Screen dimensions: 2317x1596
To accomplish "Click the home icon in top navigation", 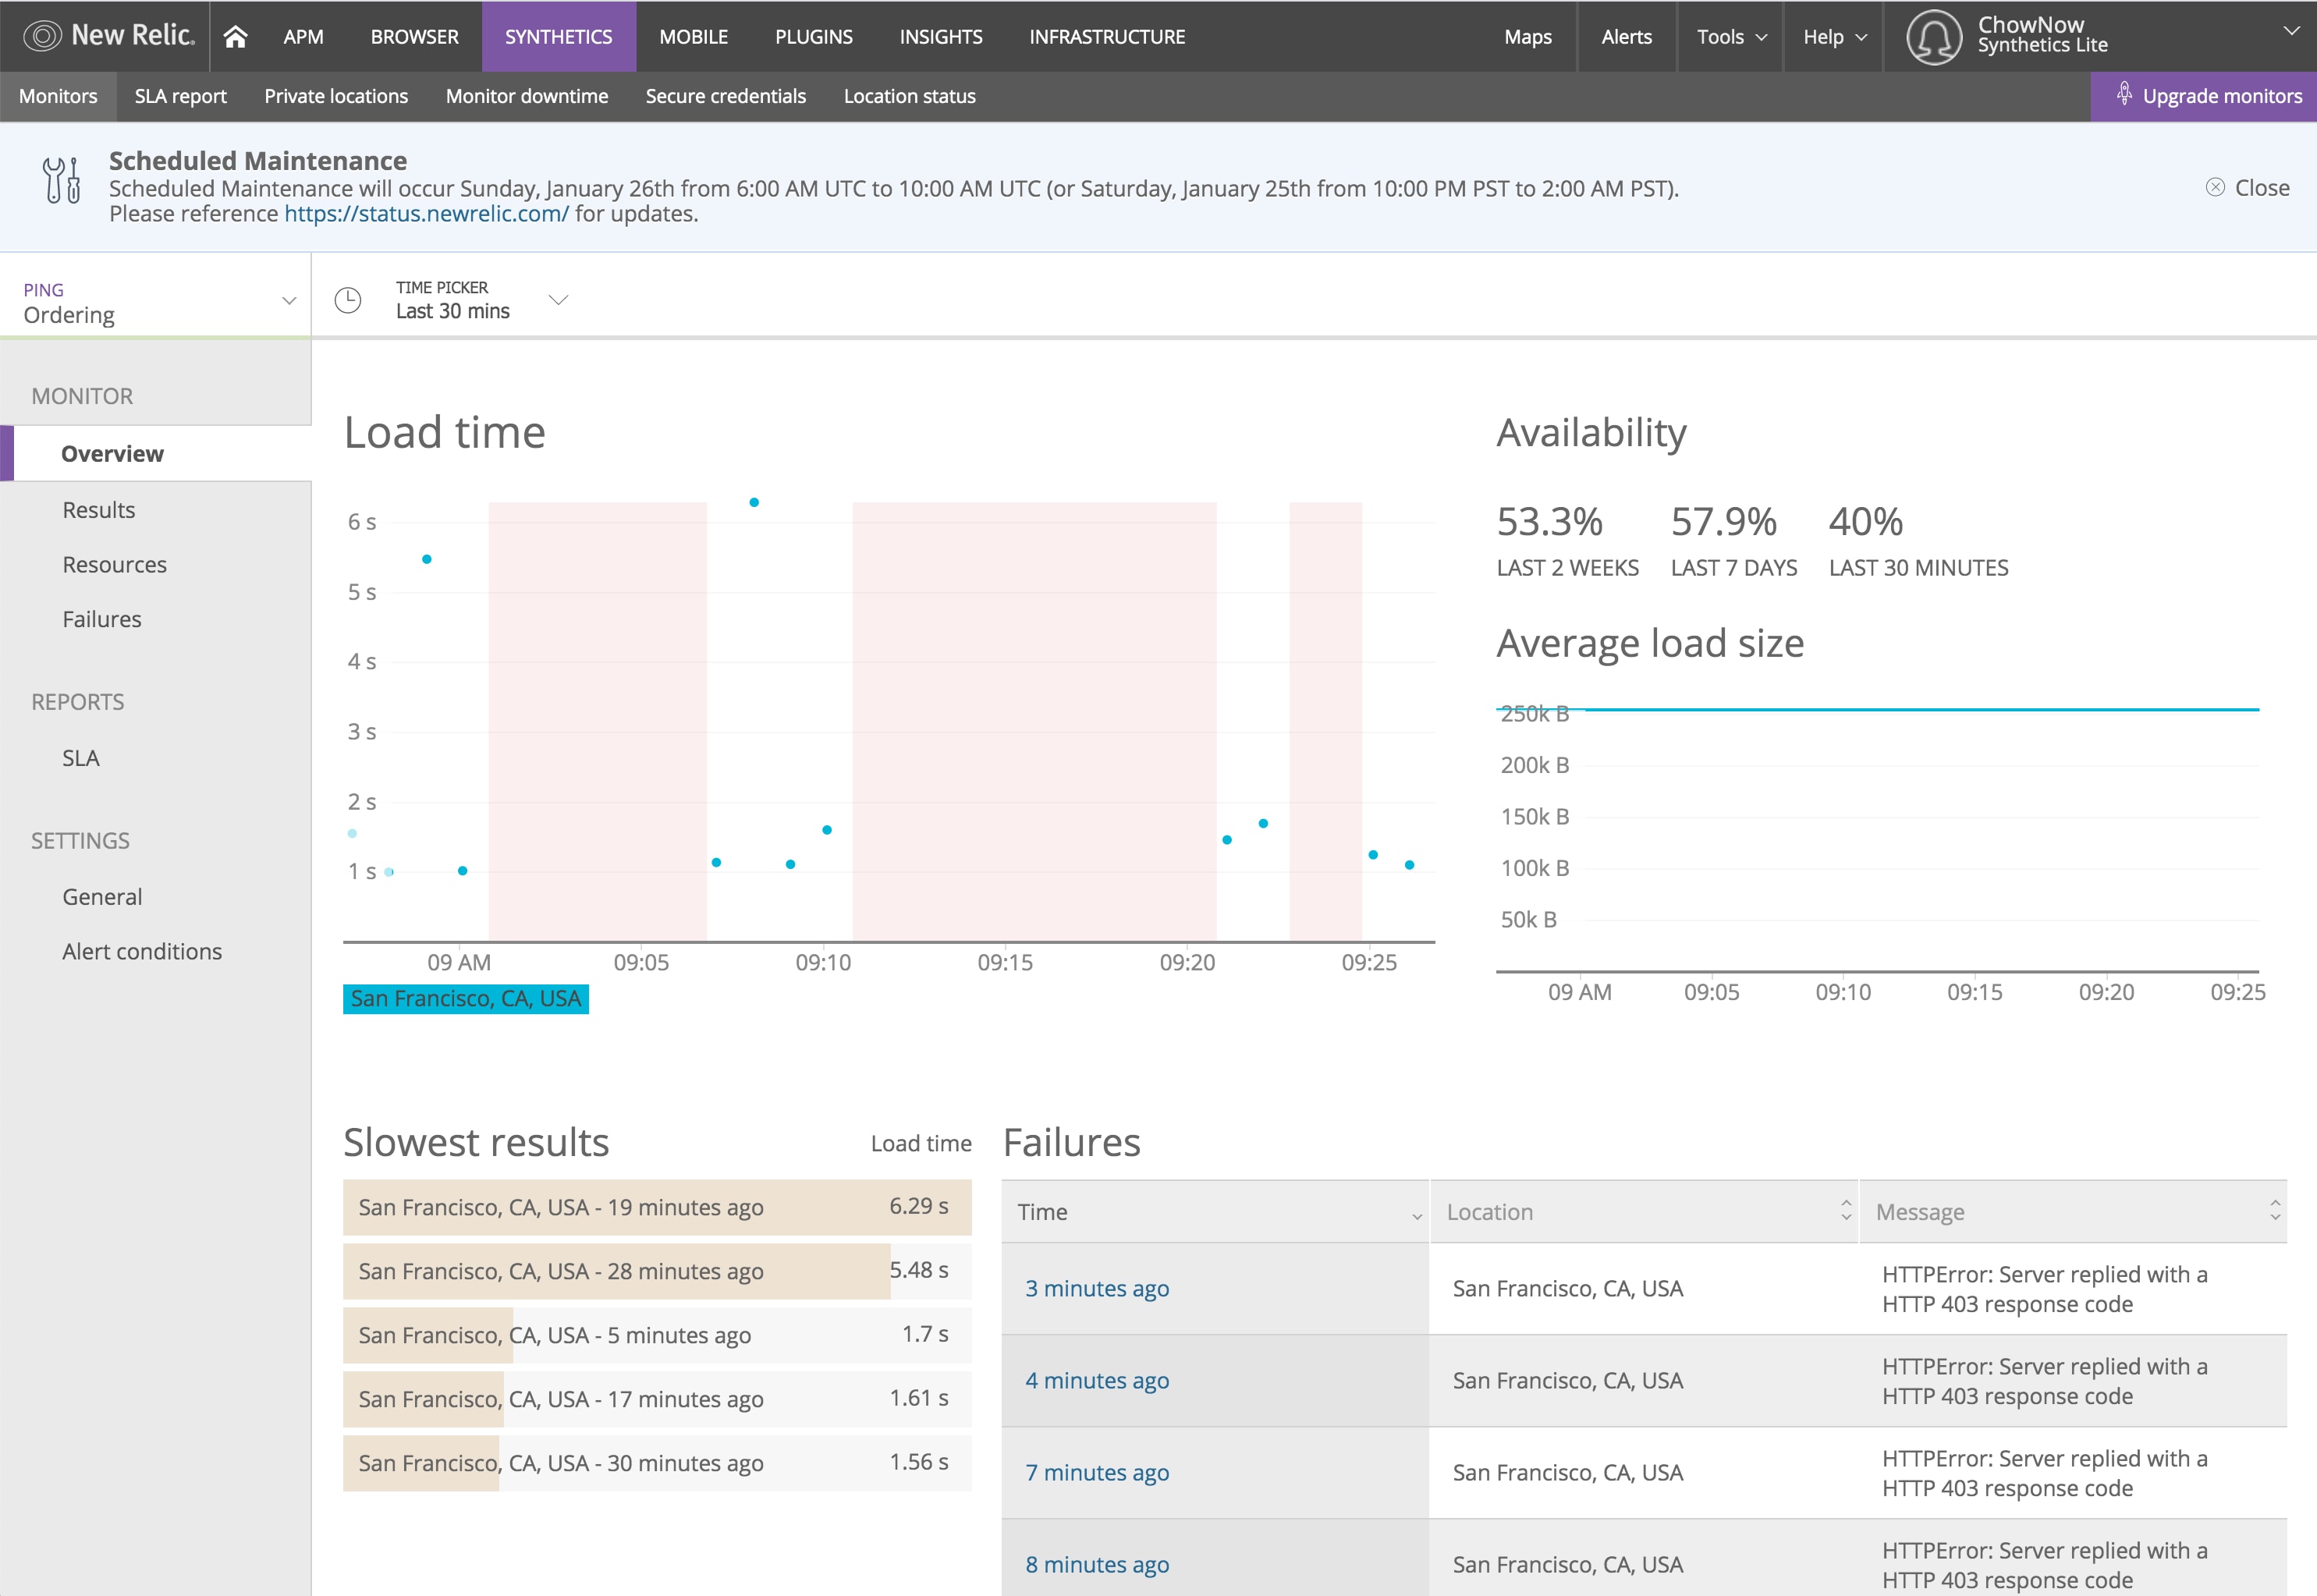I will [235, 37].
